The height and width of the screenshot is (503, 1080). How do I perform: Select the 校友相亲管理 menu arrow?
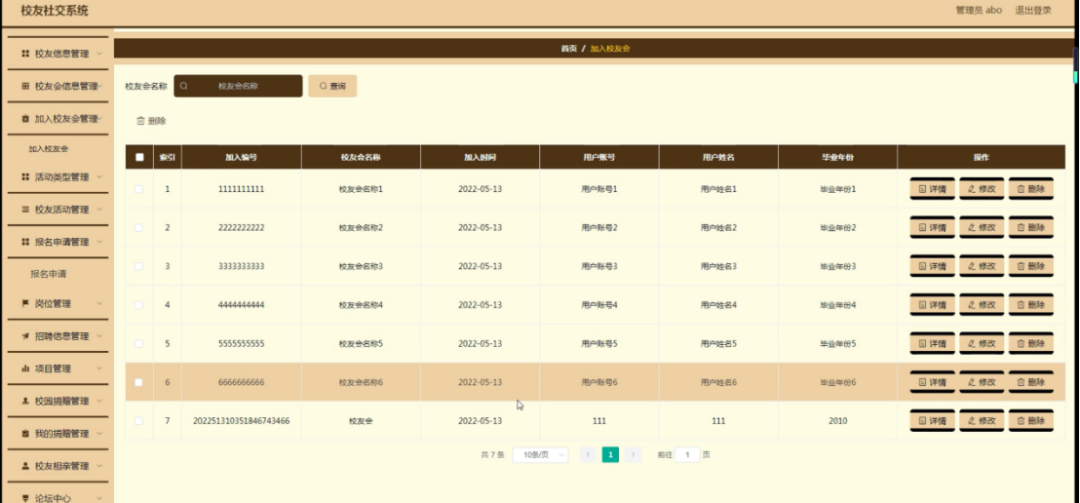pos(100,466)
